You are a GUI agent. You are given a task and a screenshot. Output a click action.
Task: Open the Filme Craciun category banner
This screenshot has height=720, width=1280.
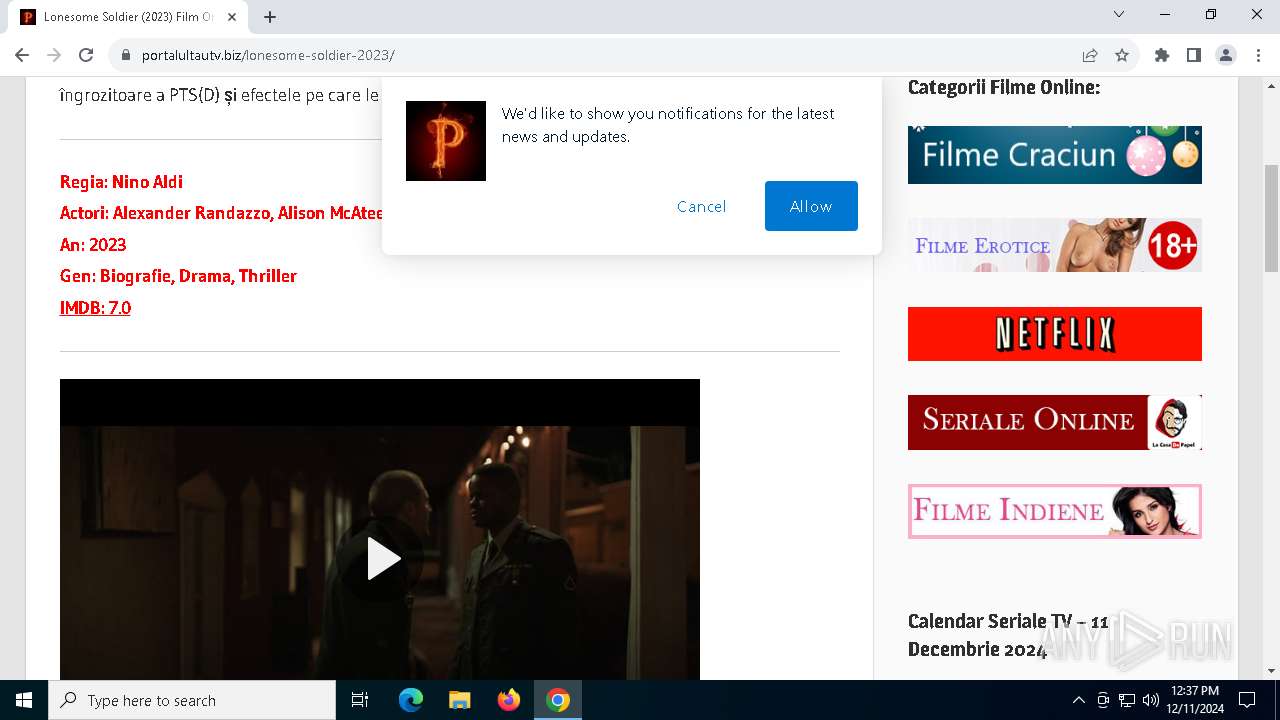tap(1055, 155)
